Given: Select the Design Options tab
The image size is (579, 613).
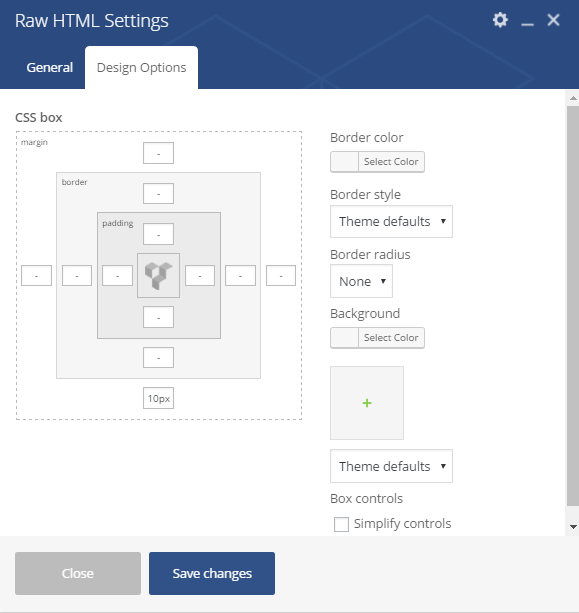Looking at the screenshot, I should [x=142, y=68].
